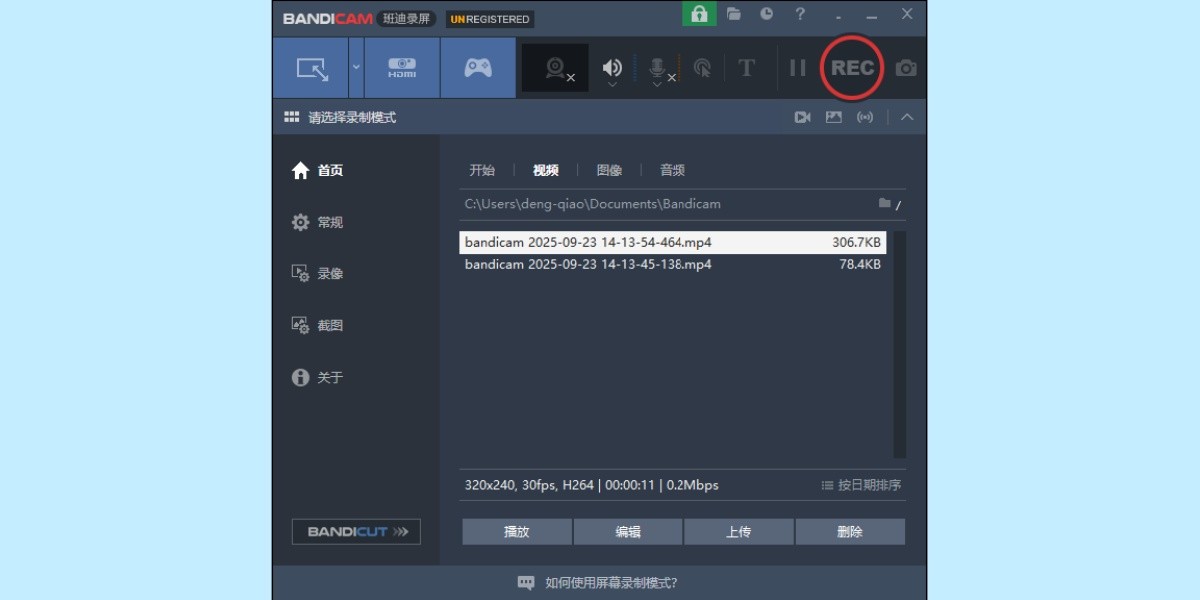Viewport: 1200px width, 600px height.
Task: Select the bandicam 14-13-45-138.mp4 recording
Action: coord(586,264)
